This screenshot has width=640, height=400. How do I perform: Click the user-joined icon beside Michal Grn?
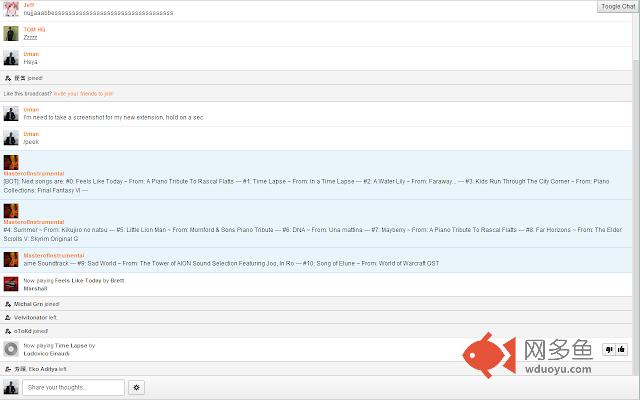click(x=8, y=304)
